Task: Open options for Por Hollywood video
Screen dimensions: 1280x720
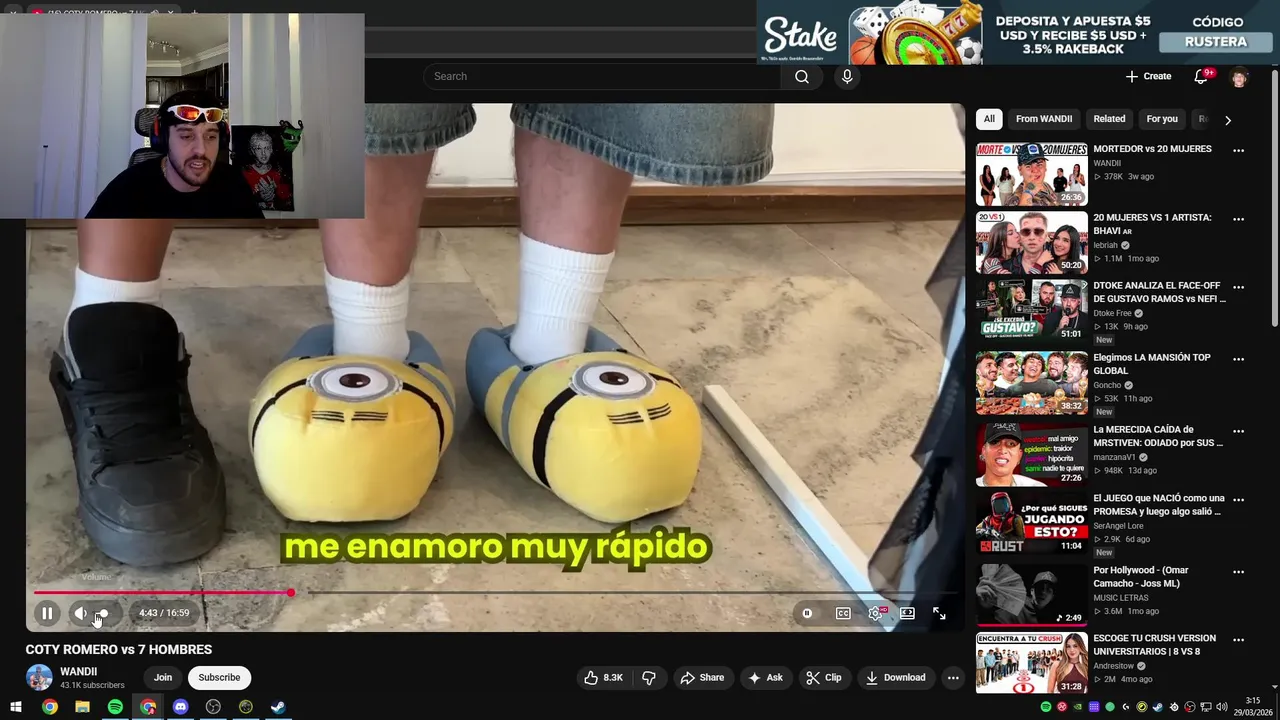Action: coord(1238,572)
